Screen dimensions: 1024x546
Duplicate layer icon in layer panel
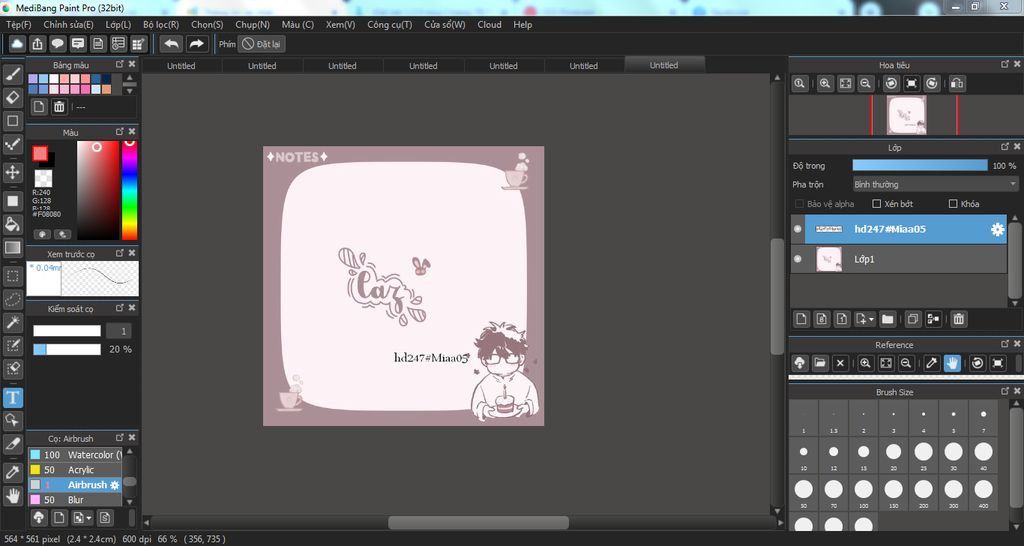[912, 319]
